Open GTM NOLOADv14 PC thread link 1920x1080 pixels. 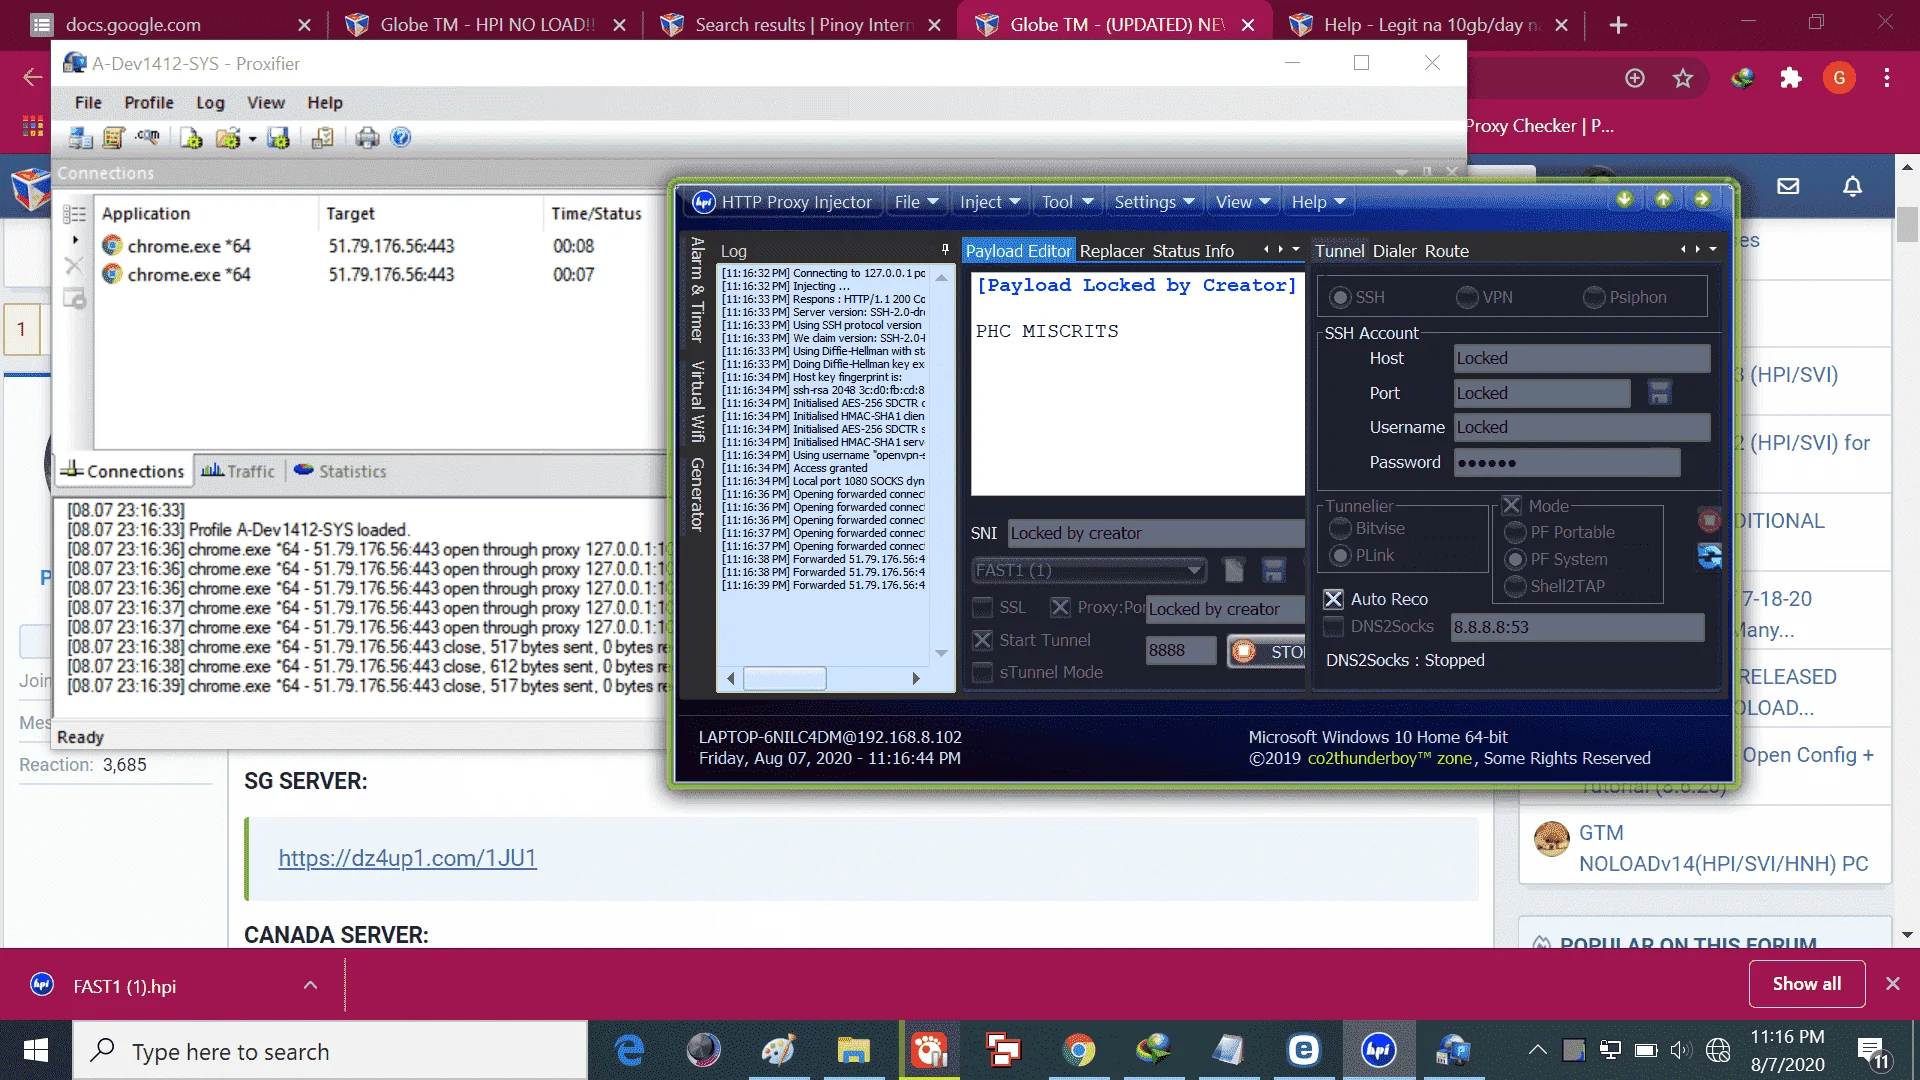(x=1723, y=848)
